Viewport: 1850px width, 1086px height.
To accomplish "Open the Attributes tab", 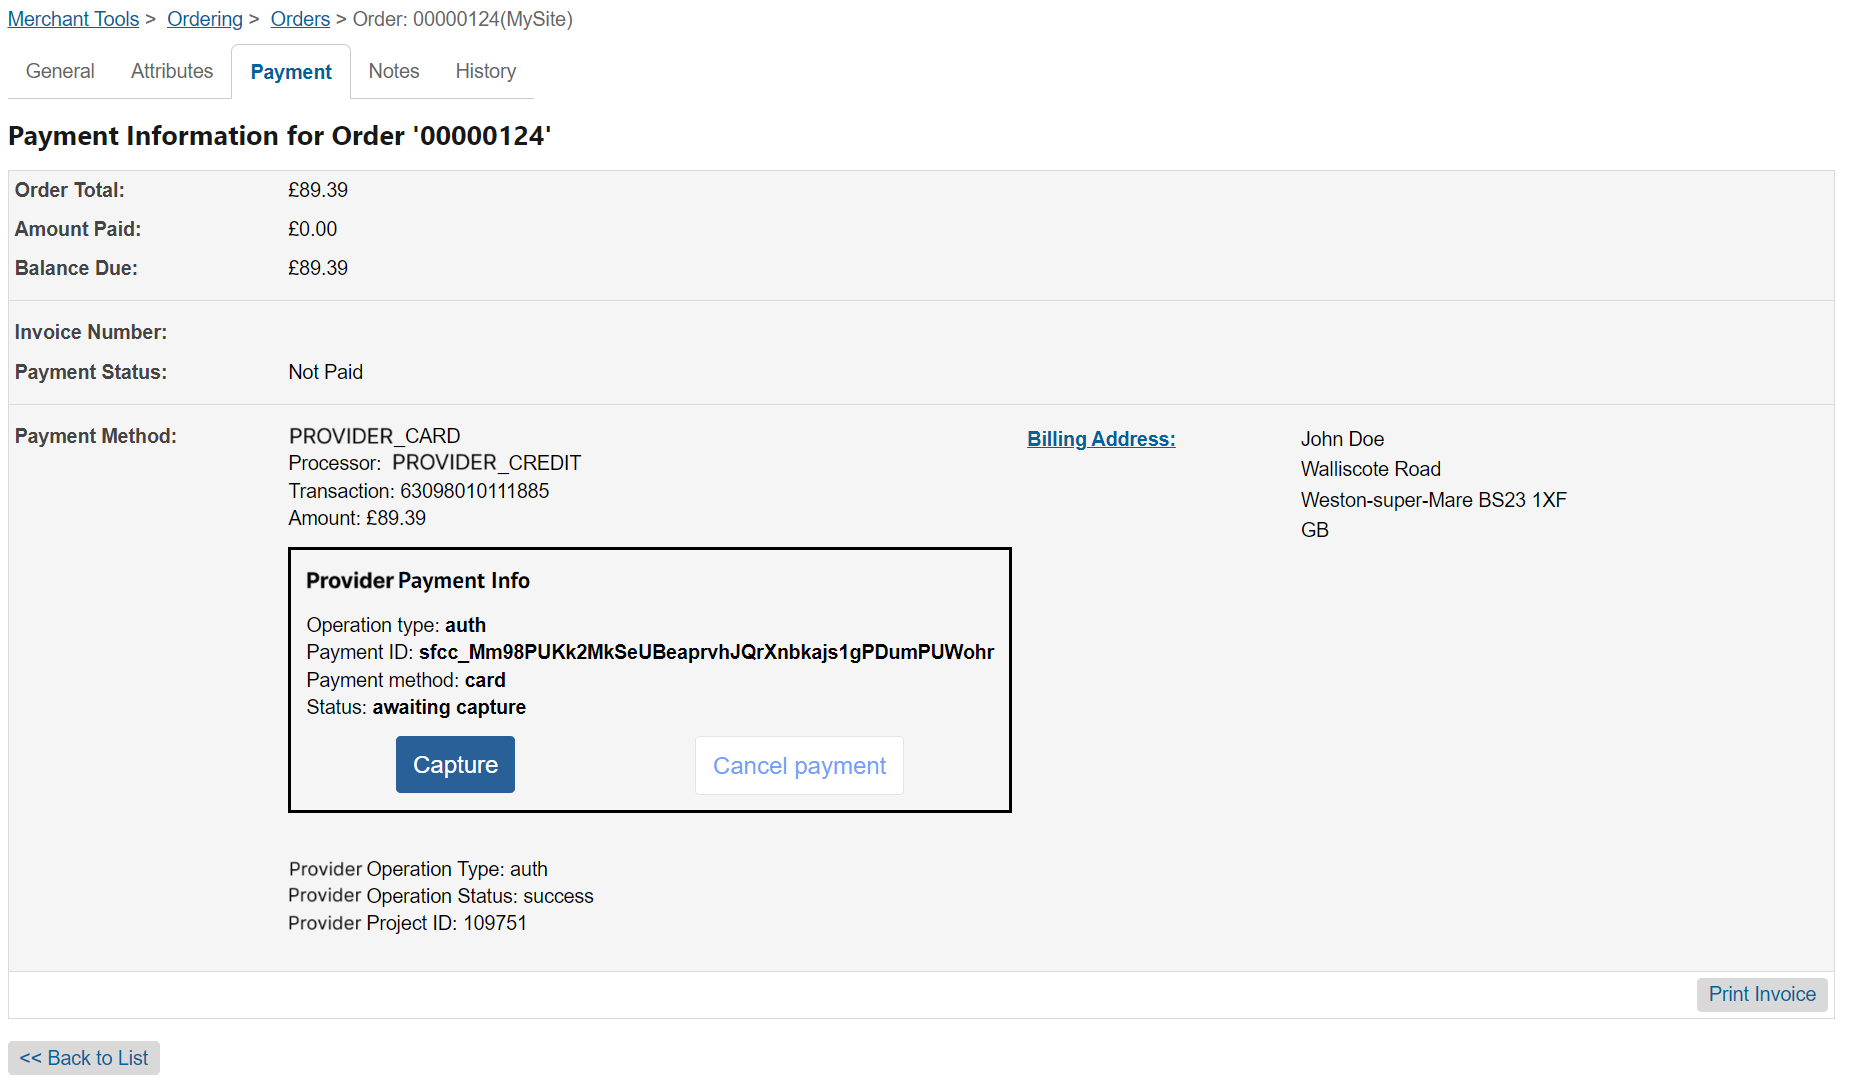I will tap(172, 71).
